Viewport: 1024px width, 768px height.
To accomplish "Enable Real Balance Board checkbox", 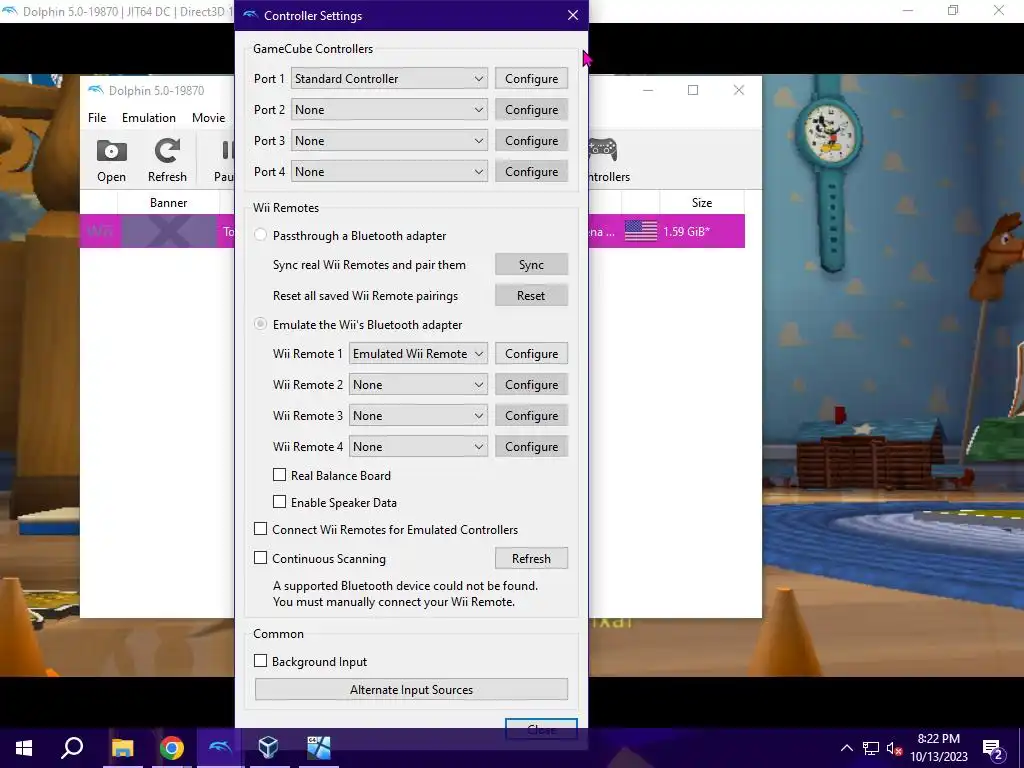I will click(280, 475).
